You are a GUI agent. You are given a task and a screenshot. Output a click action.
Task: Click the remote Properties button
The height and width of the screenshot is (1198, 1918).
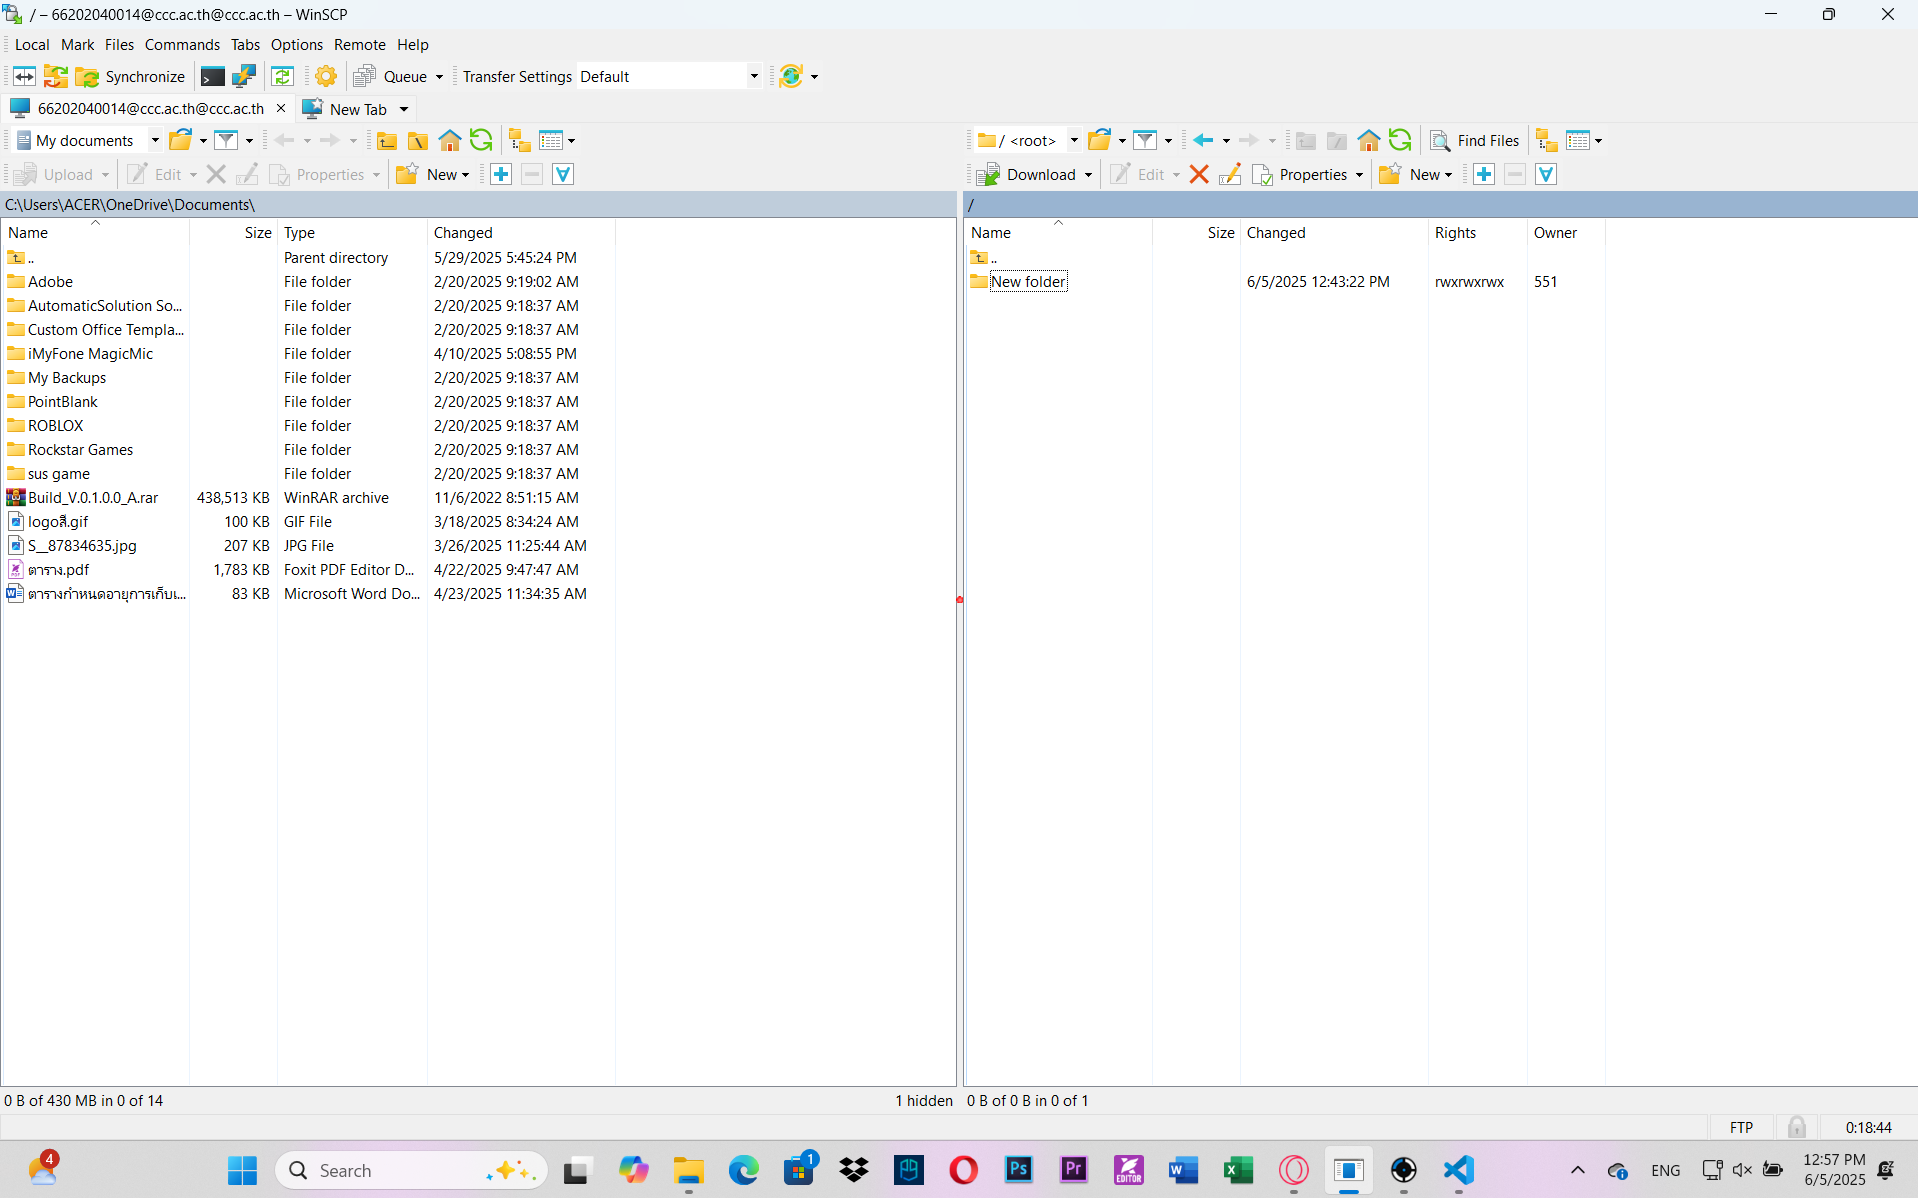point(1300,174)
